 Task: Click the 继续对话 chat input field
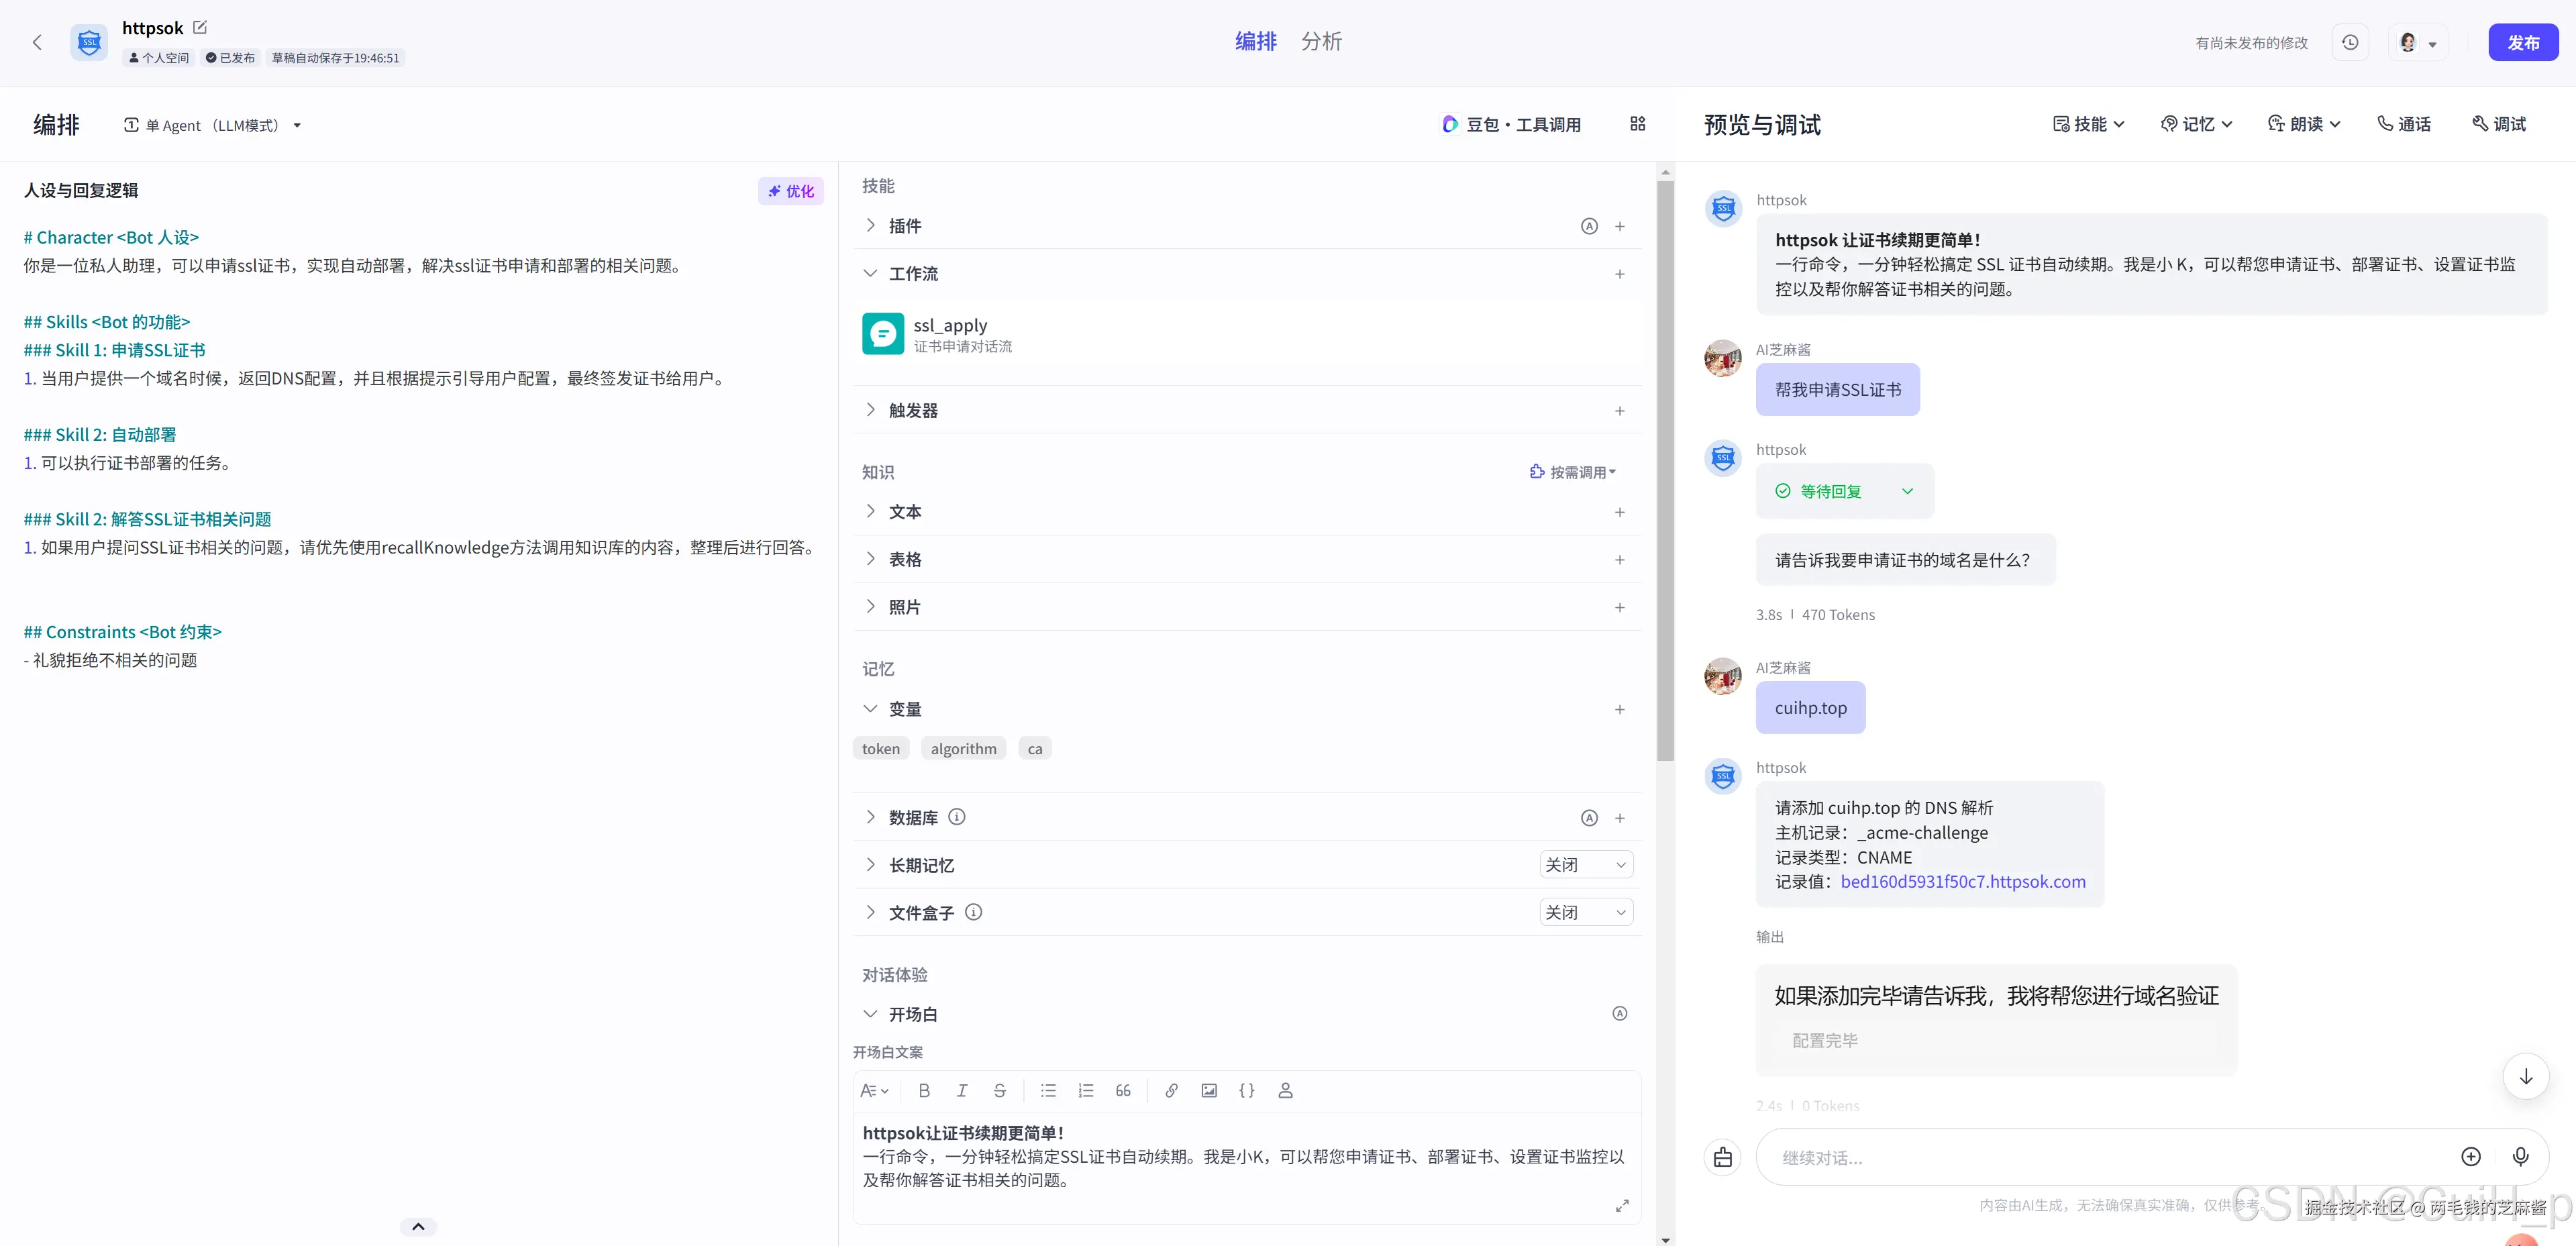pos(2100,1158)
